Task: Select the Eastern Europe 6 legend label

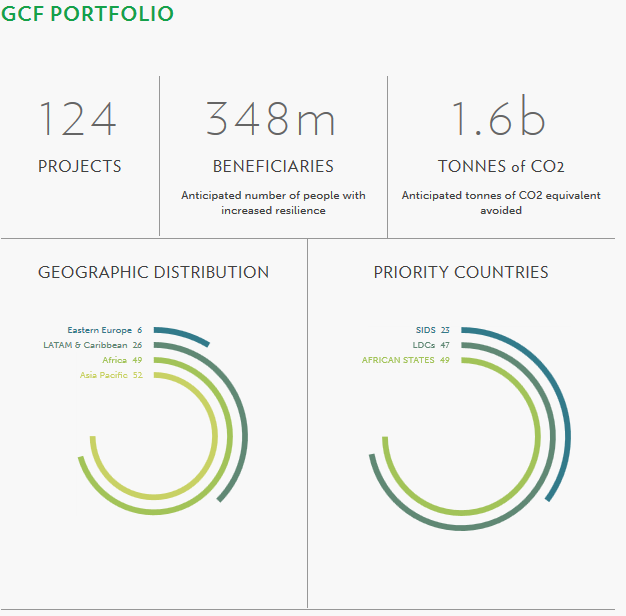Action: [105, 330]
